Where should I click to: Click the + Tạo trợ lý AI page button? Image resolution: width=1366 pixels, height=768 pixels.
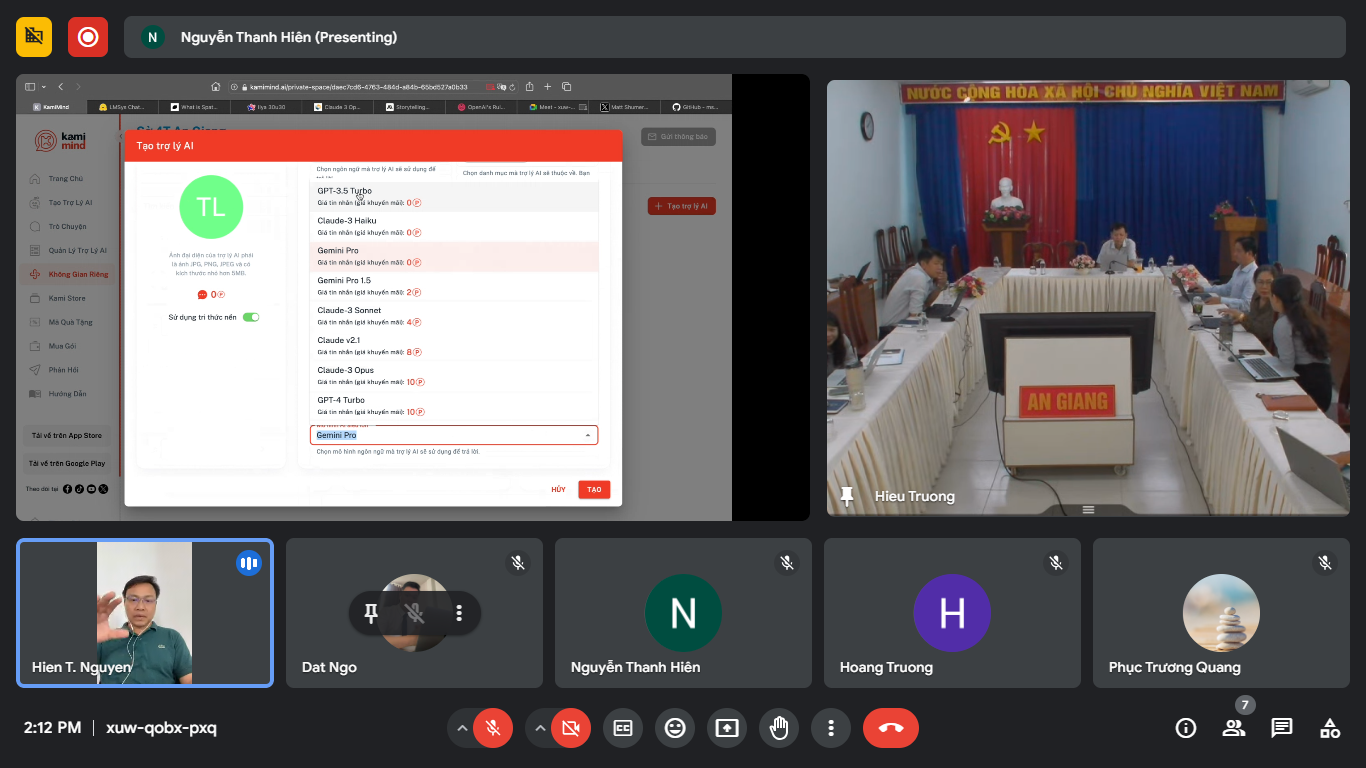682,206
